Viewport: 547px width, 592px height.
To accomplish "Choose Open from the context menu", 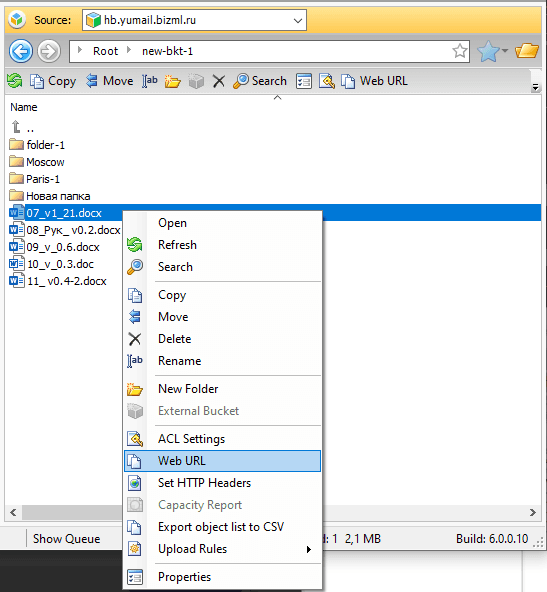I will 223,223.
